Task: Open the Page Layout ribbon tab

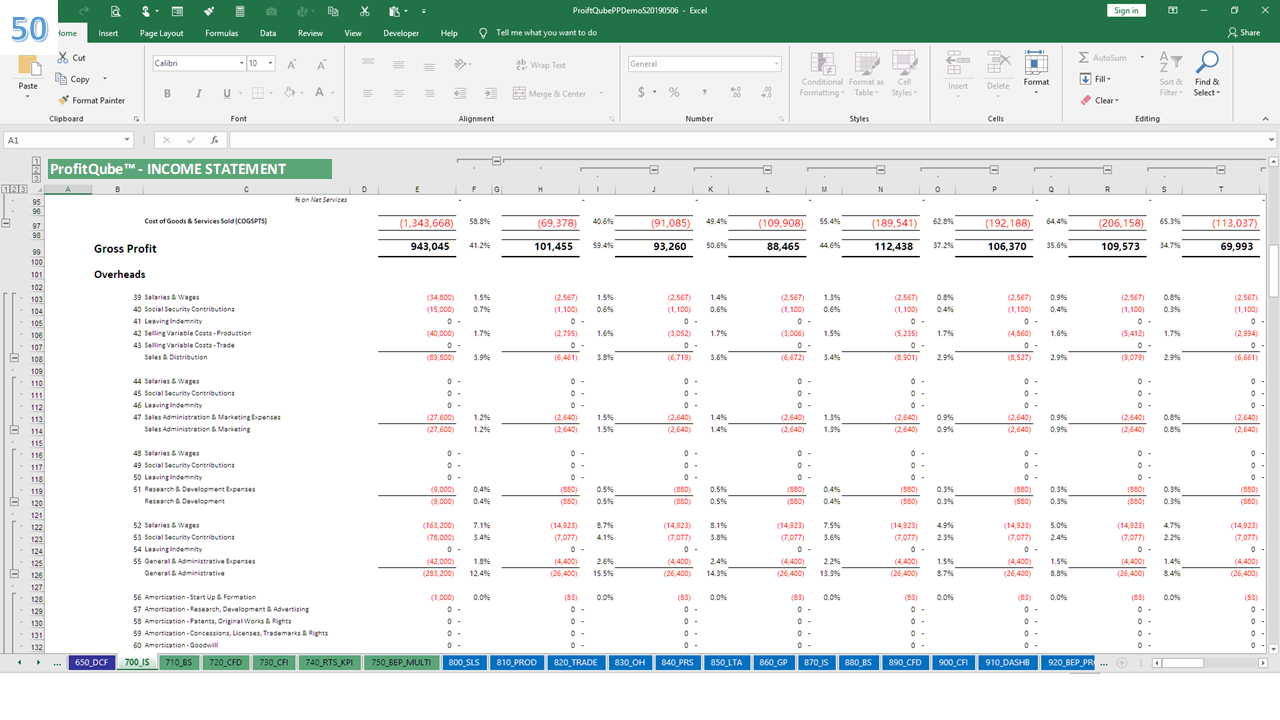Action: 162,33
